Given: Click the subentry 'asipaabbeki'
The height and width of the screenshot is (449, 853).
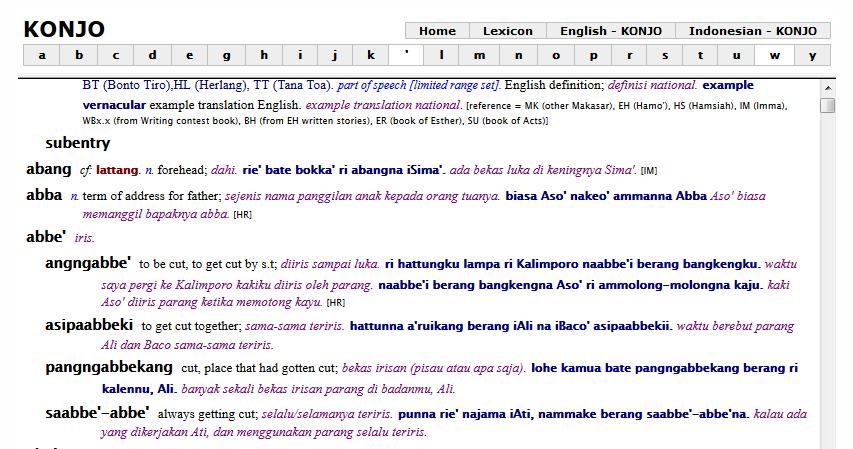Looking at the screenshot, I should pyautogui.click(x=89, y=325).
